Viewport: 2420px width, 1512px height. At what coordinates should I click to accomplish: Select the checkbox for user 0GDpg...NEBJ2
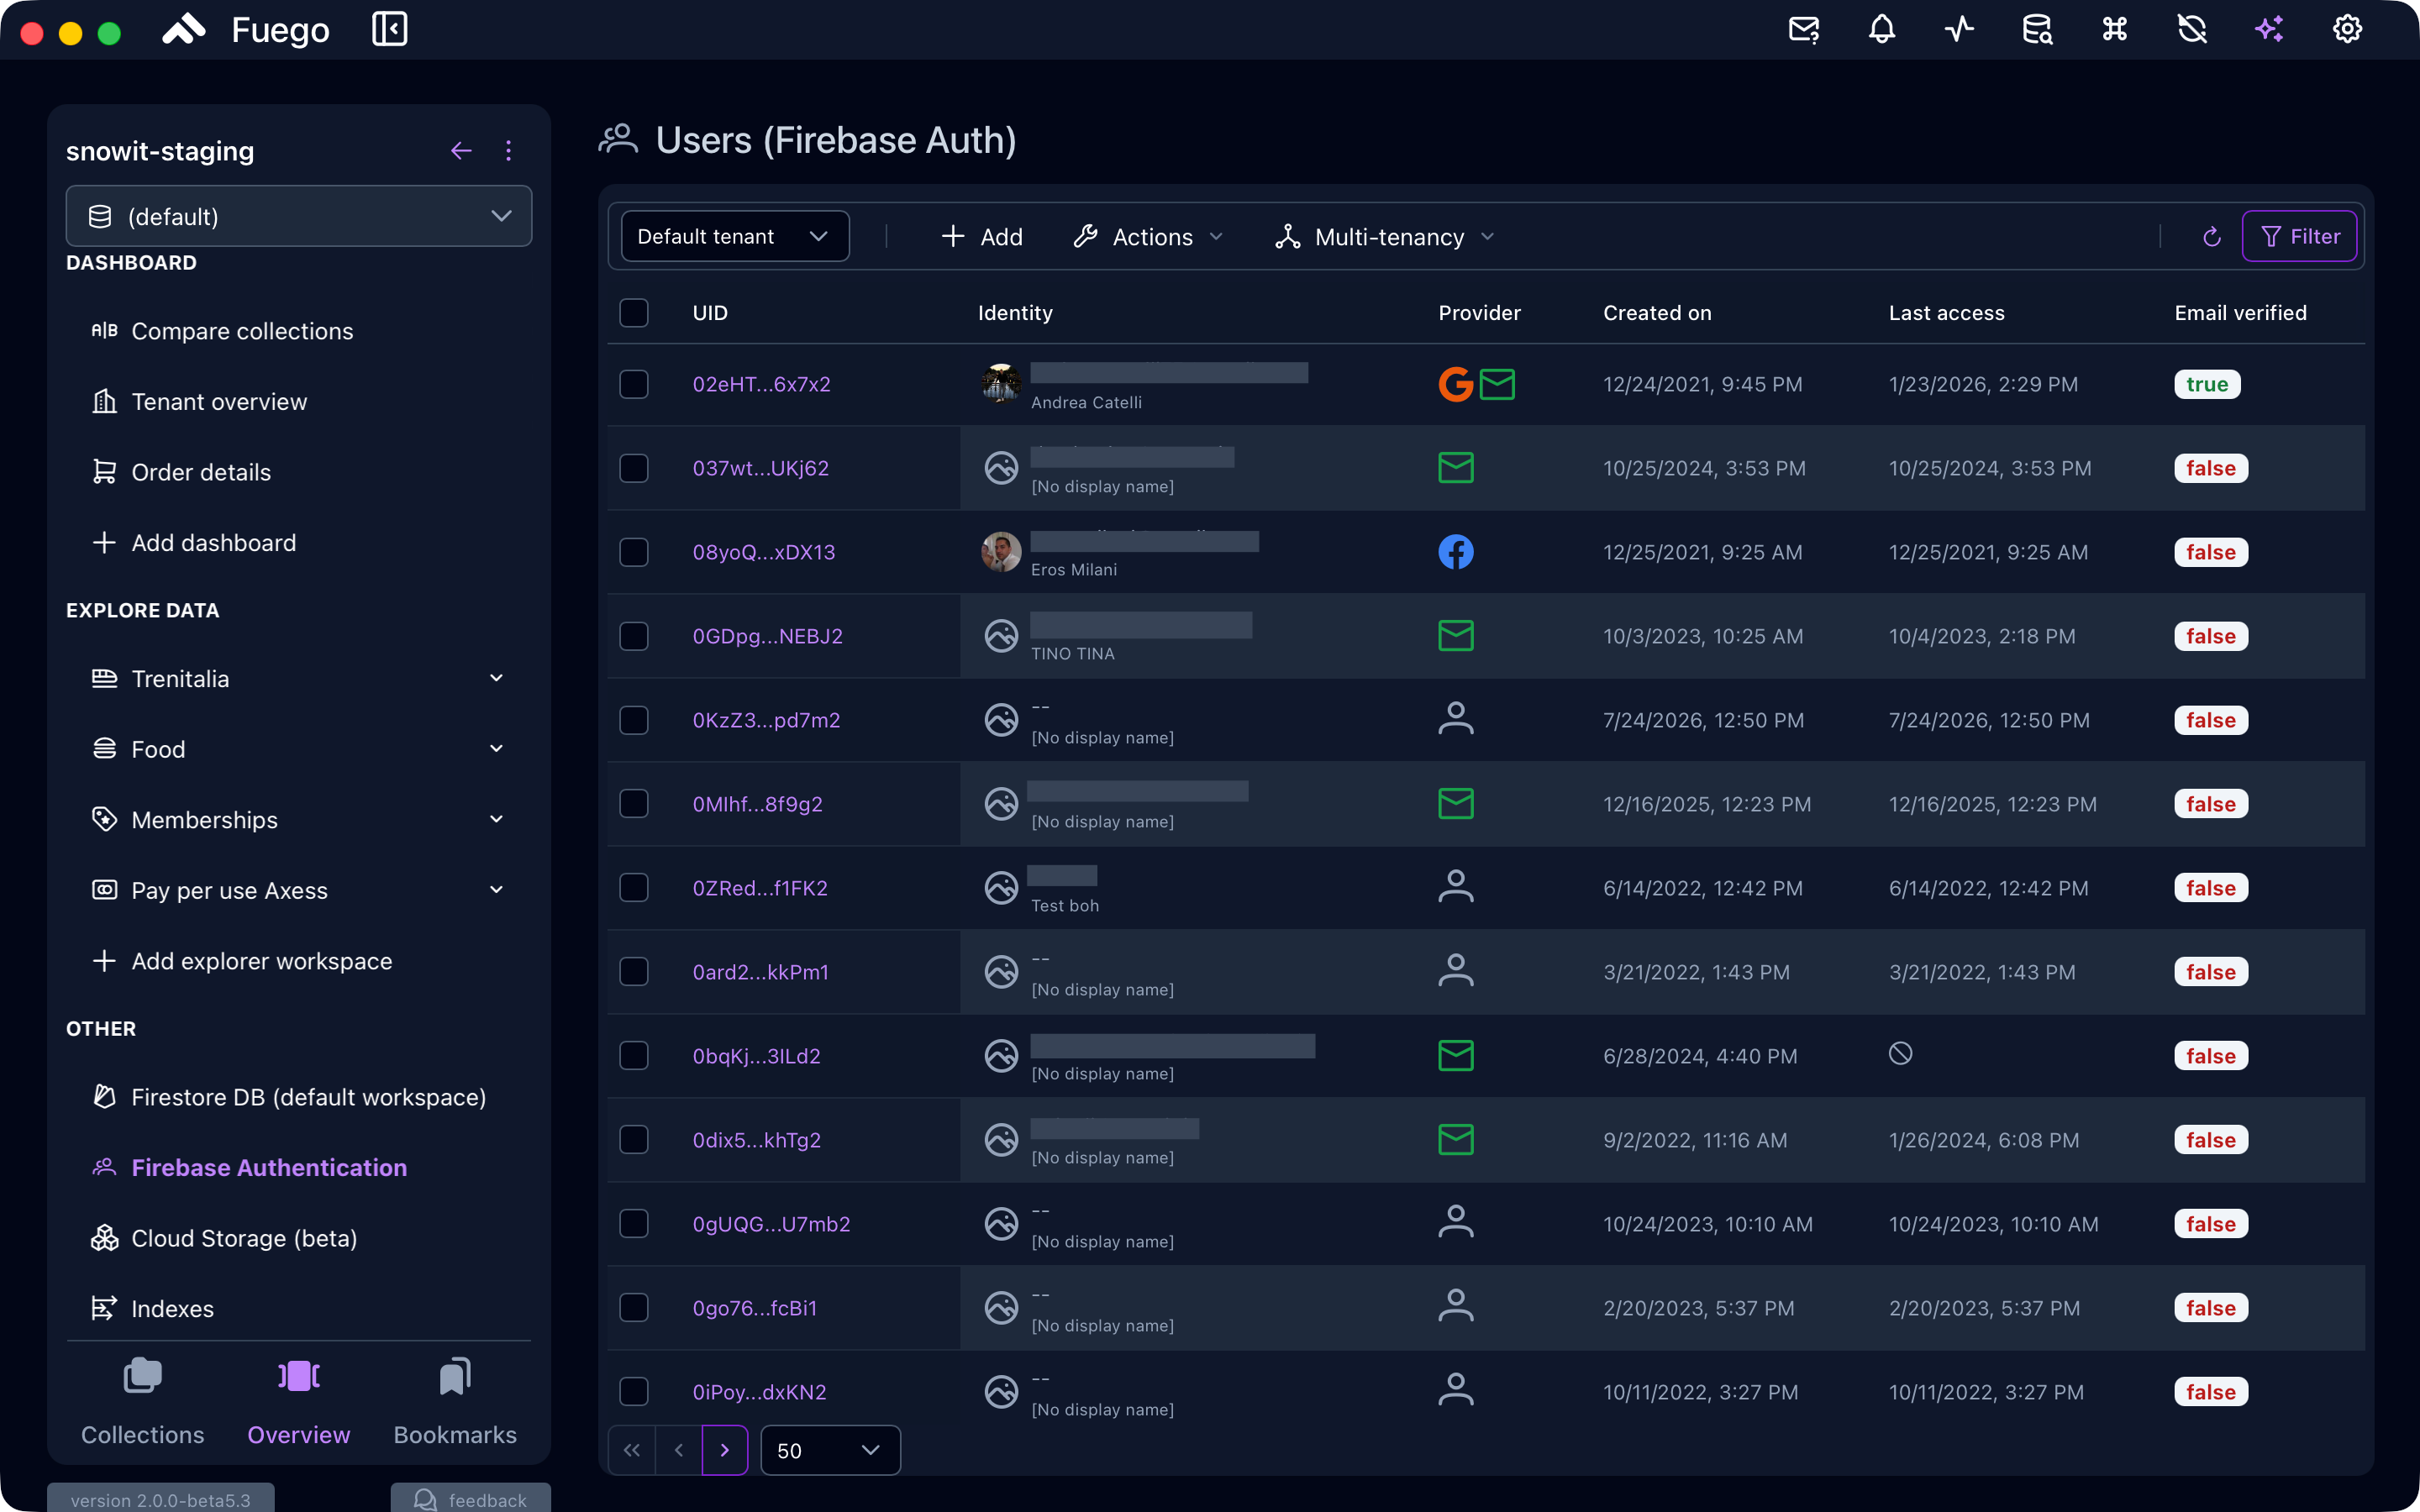[634, 636]
